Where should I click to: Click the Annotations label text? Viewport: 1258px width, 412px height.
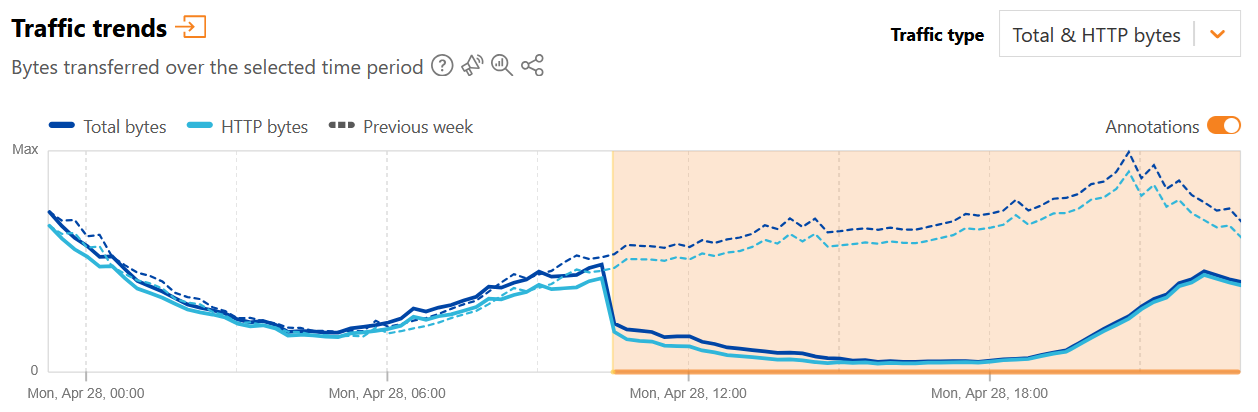1152,127
